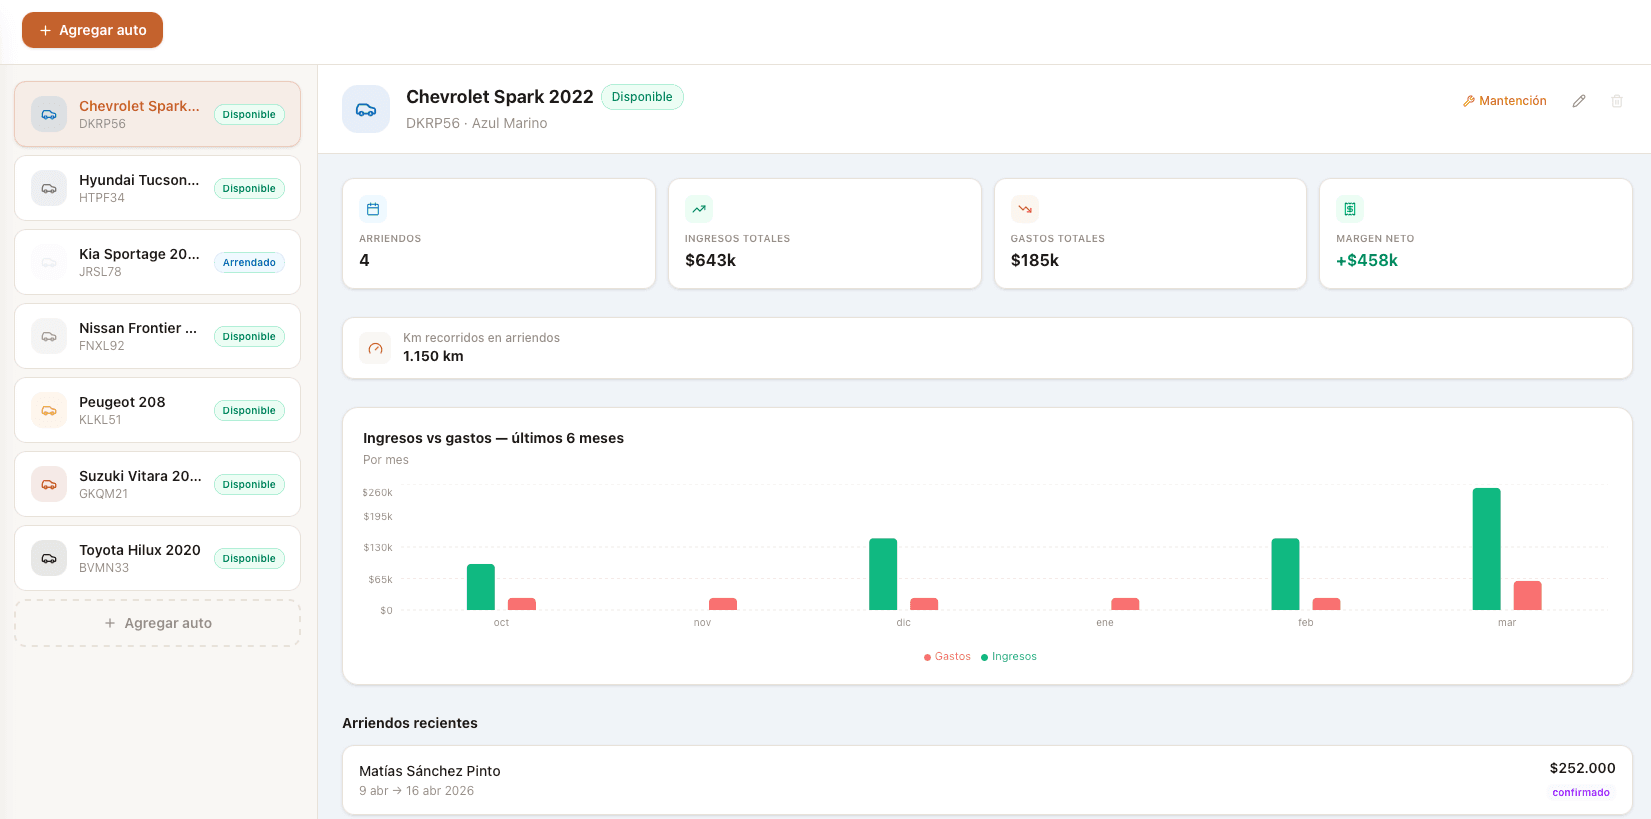
Task: Click the speedometer icon beside Km recorridos
Action: point(375,348)
